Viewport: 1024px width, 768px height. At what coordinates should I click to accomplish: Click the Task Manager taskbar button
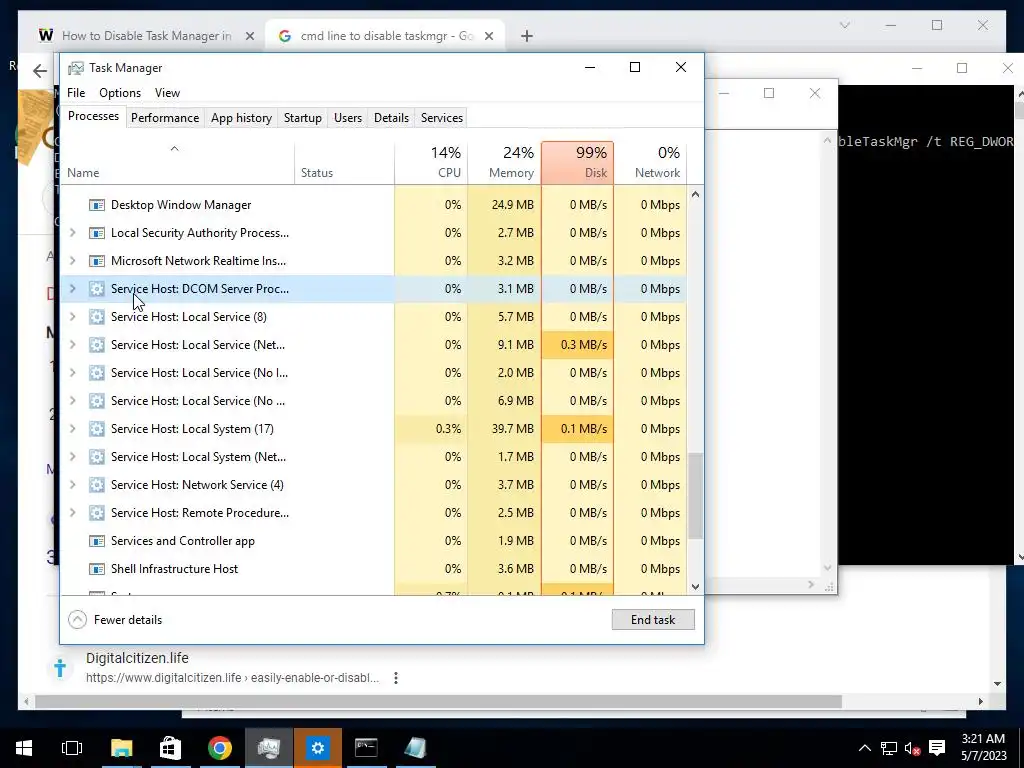[x=268, y=748]
